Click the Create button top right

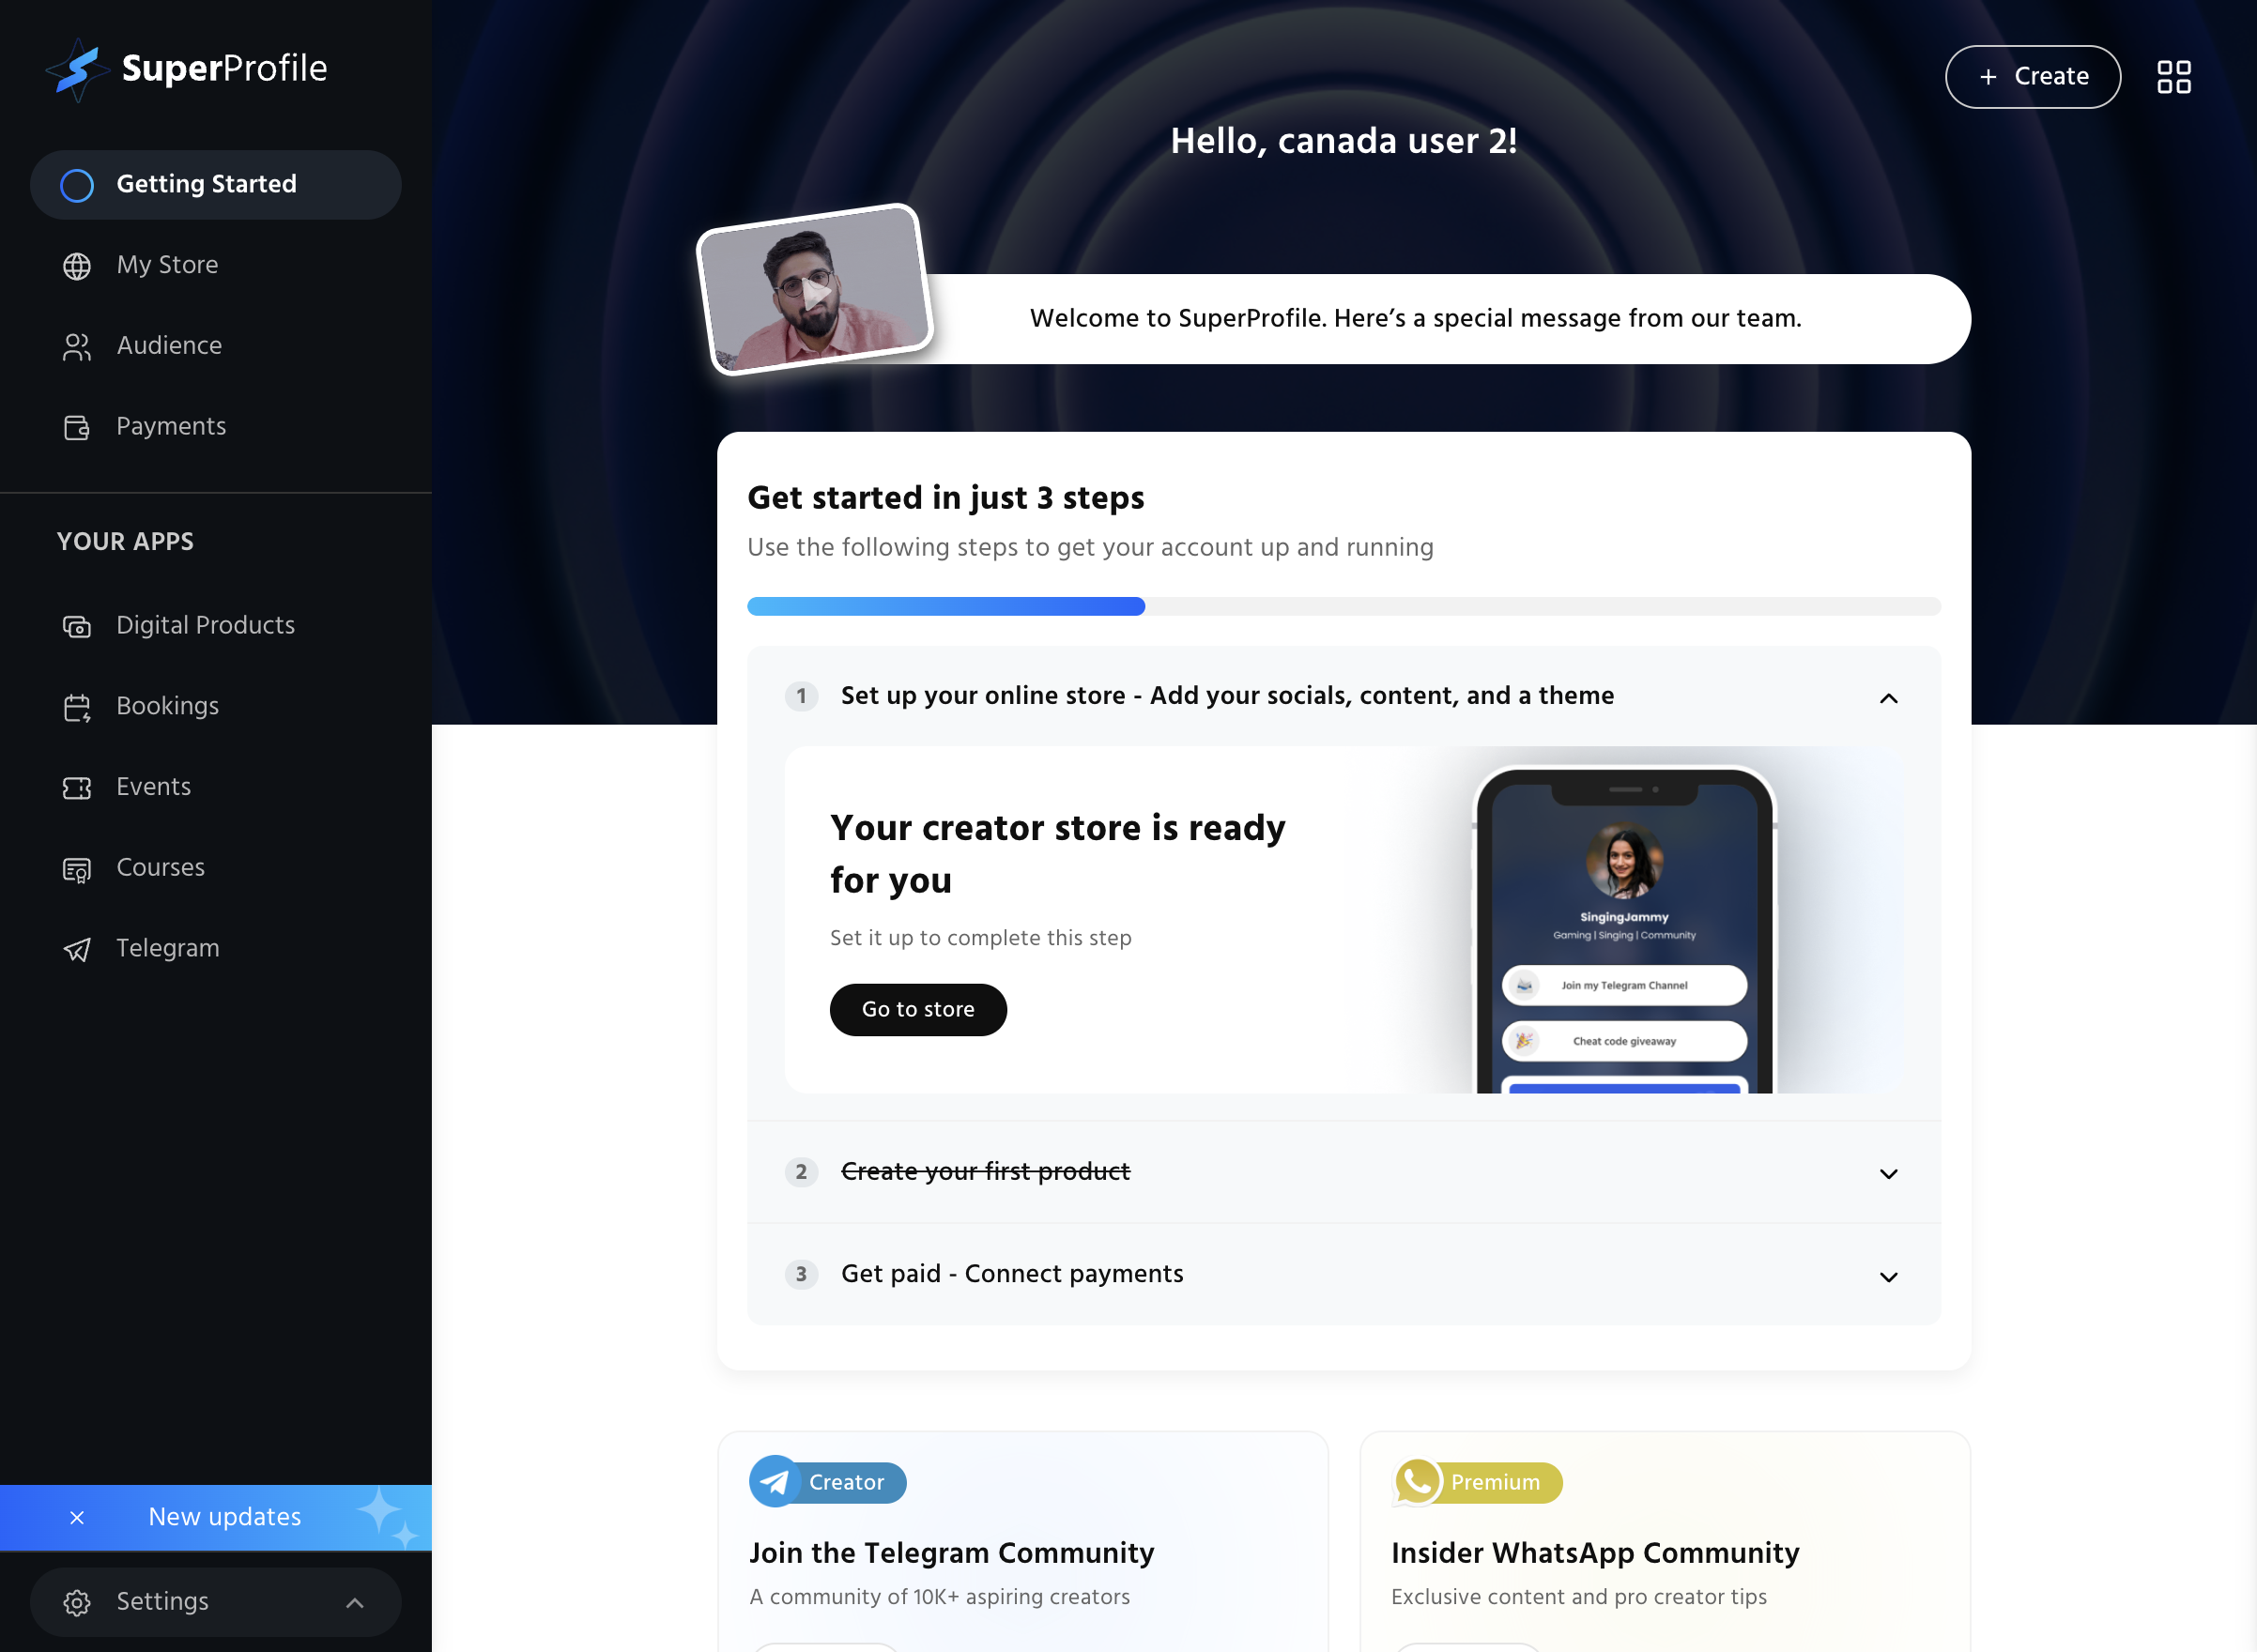[x=2033, y=77]
